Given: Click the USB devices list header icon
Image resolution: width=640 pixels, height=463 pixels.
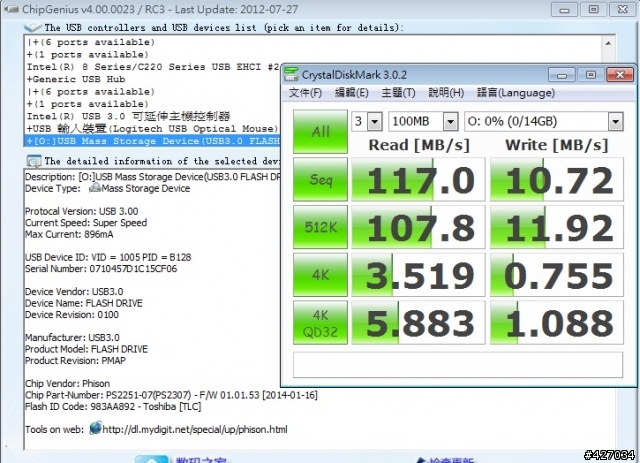Looking at the screenshot, I should [33, 27].
